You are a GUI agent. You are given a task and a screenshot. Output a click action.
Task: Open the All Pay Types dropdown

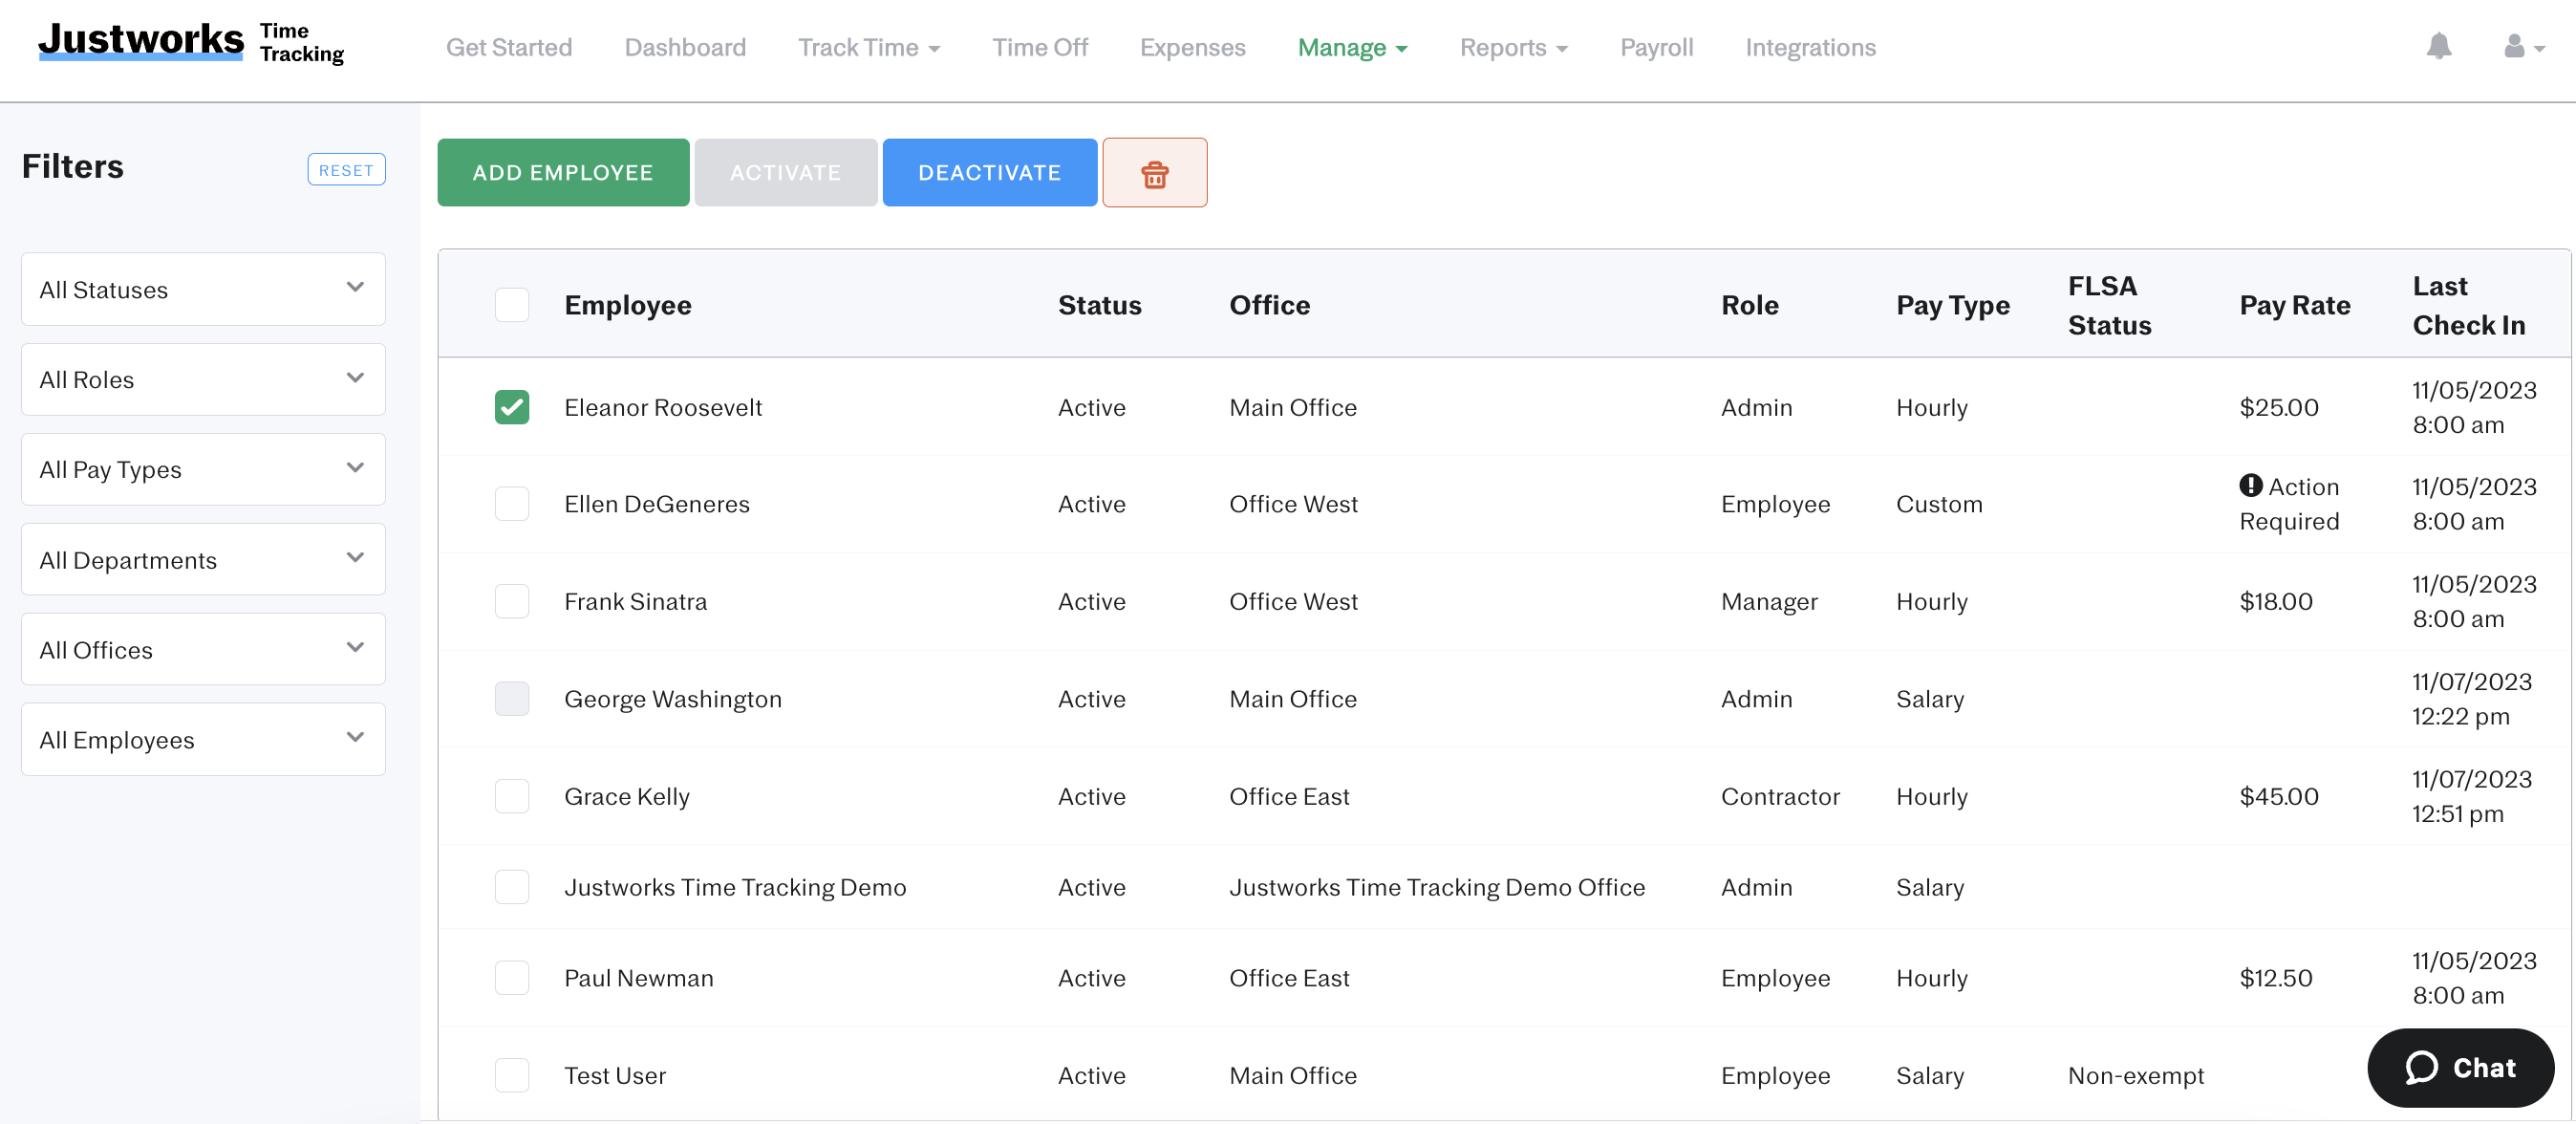click(202, 469)
